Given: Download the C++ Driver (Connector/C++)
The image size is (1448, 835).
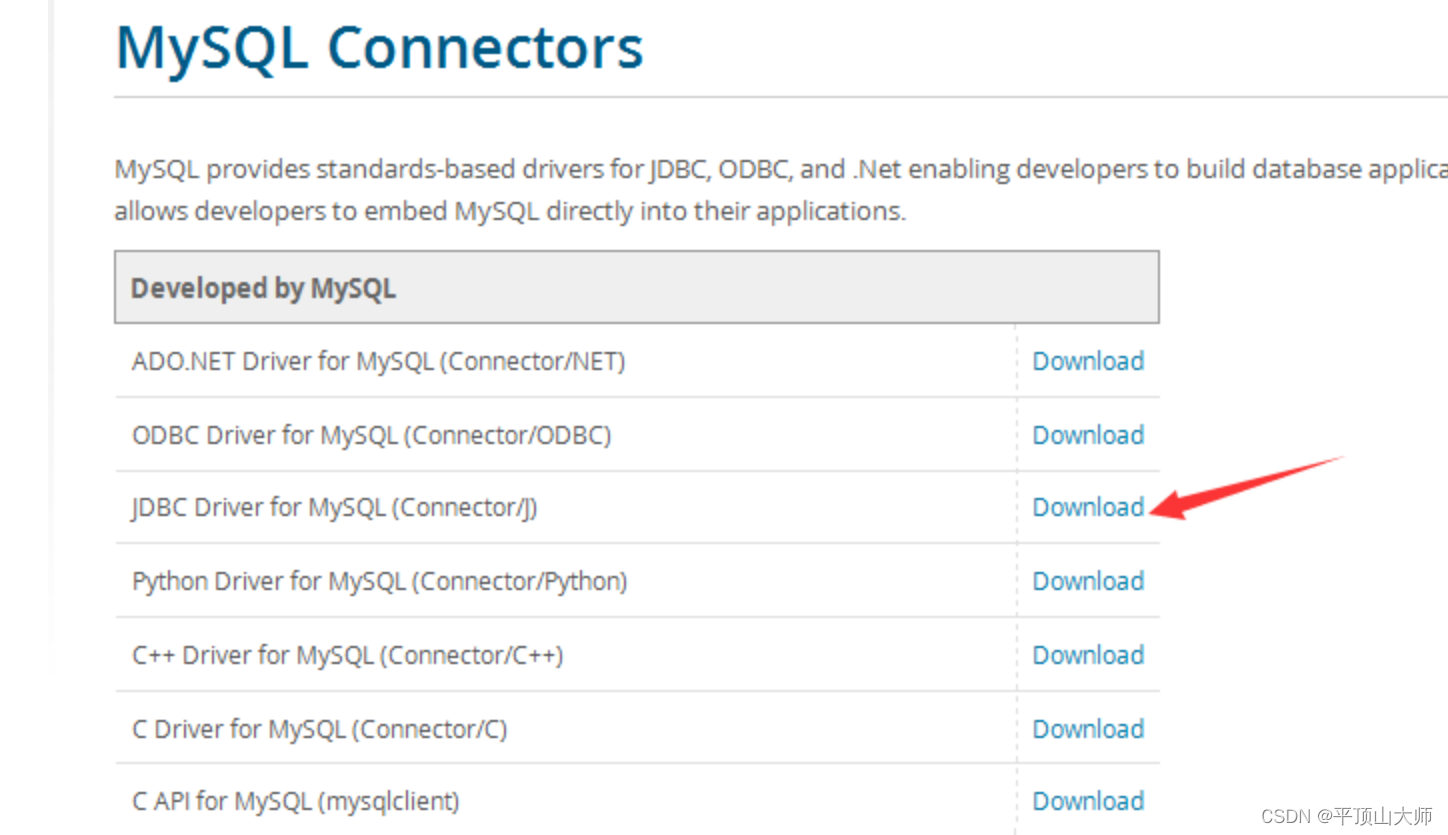Looking at the screenshot, I should click(1088, 655).
